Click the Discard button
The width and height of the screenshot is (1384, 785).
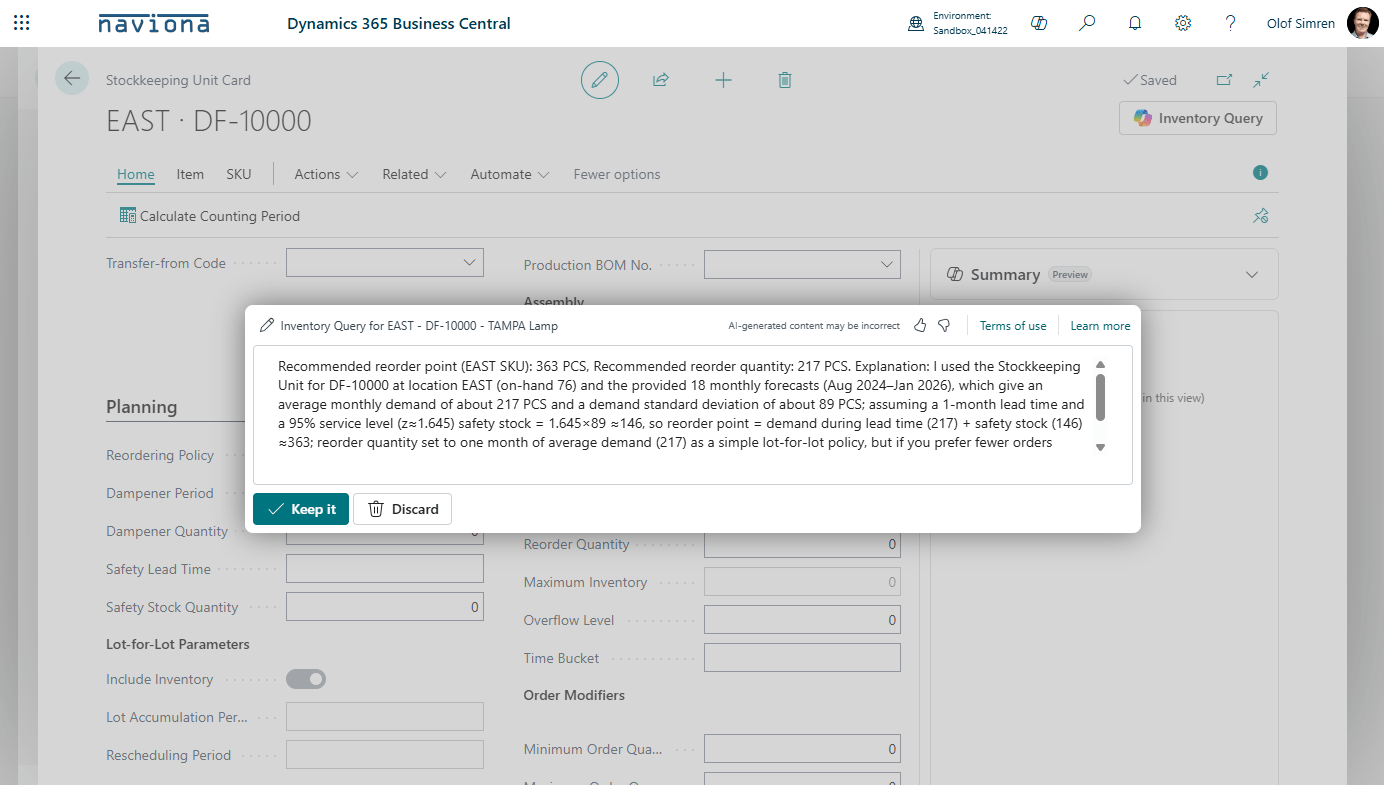pos(402,509)
